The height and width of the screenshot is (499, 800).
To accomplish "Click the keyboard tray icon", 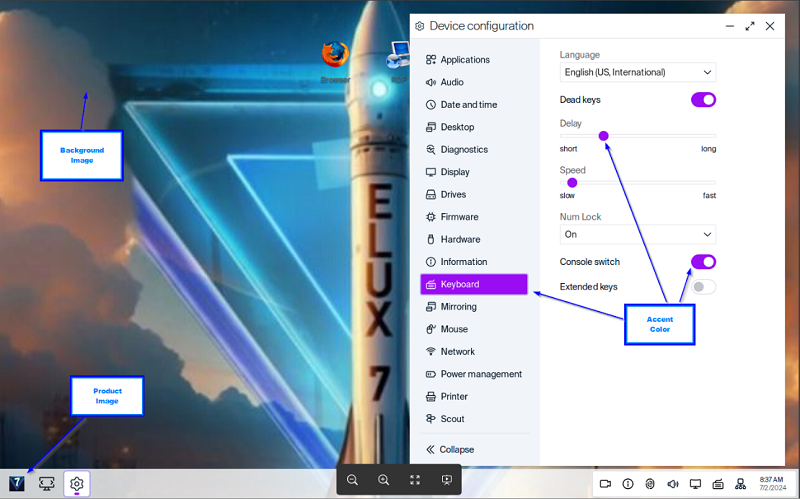I will tap(718, 484).
